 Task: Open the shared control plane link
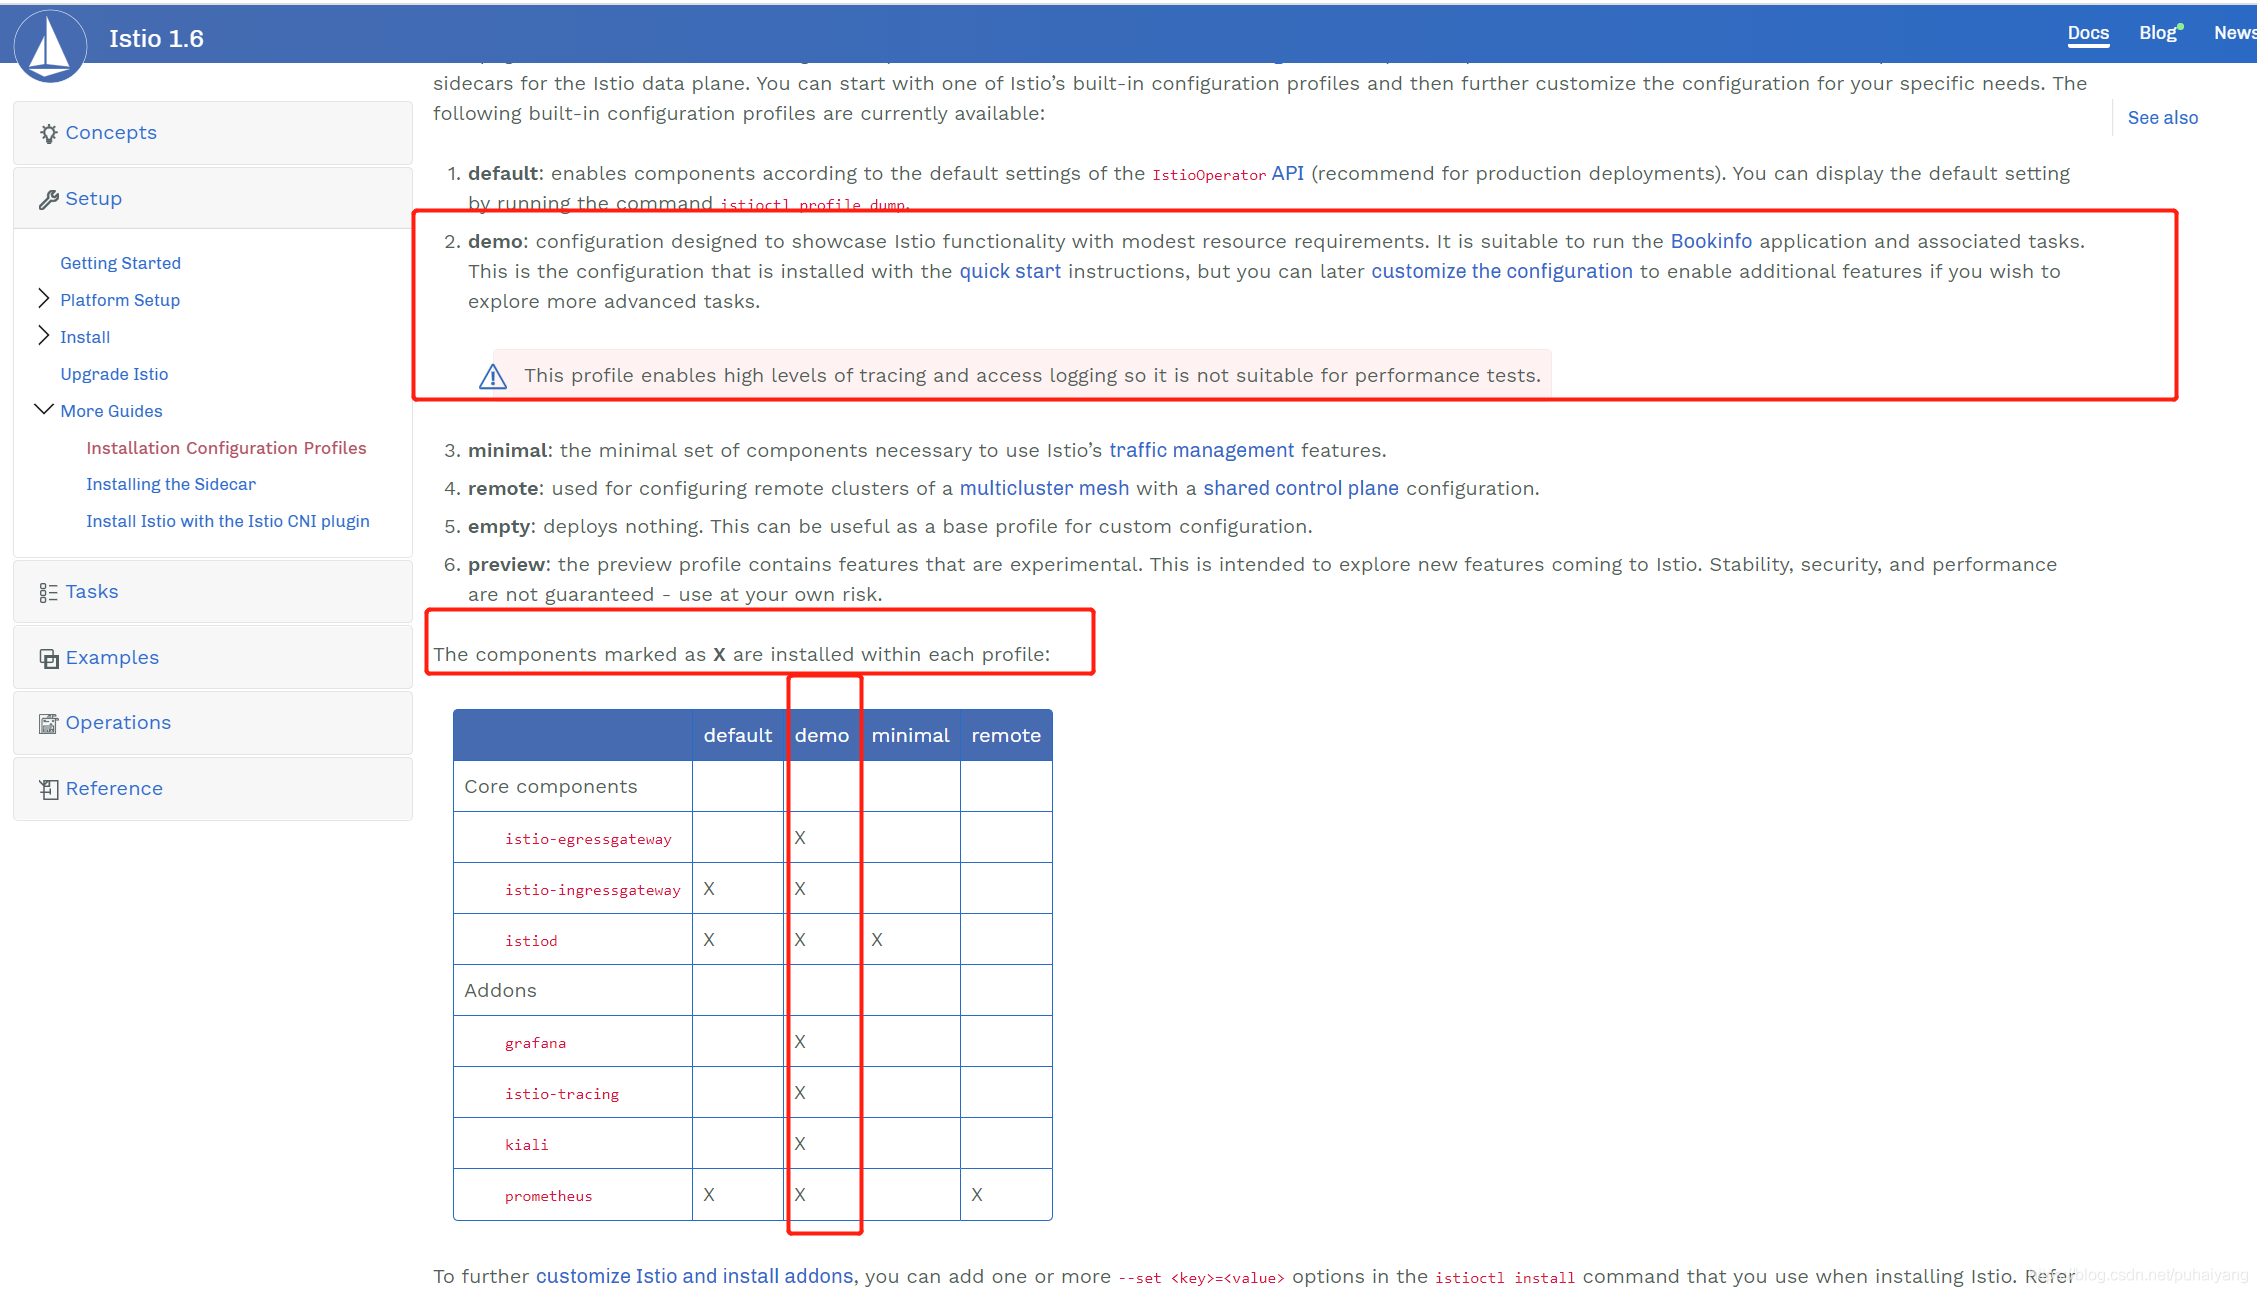[1301, 488]
